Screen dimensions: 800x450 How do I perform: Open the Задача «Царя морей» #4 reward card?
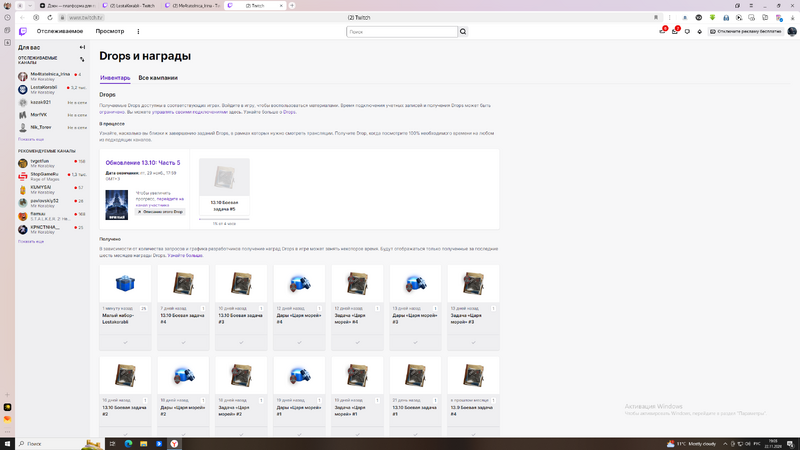tap(357, 307)
